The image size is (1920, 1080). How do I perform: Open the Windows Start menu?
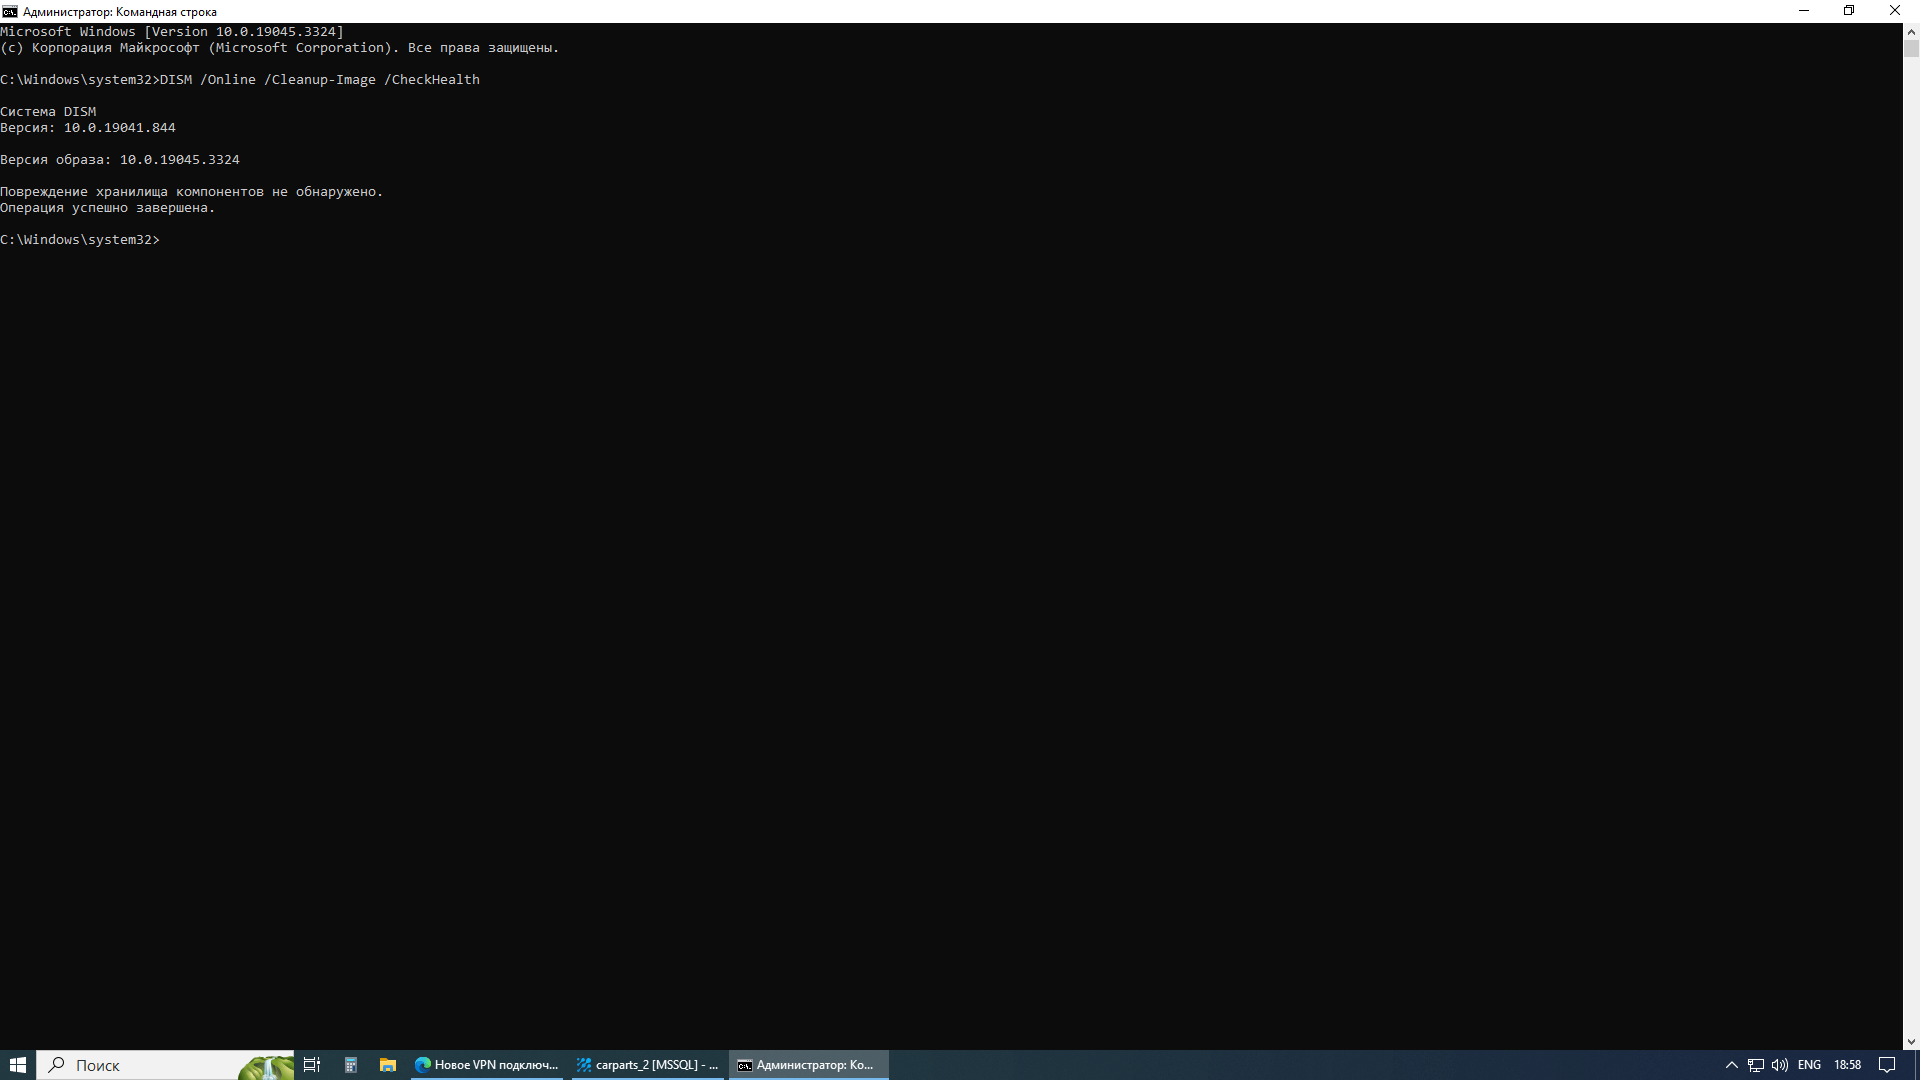(x=18, y=1065)
